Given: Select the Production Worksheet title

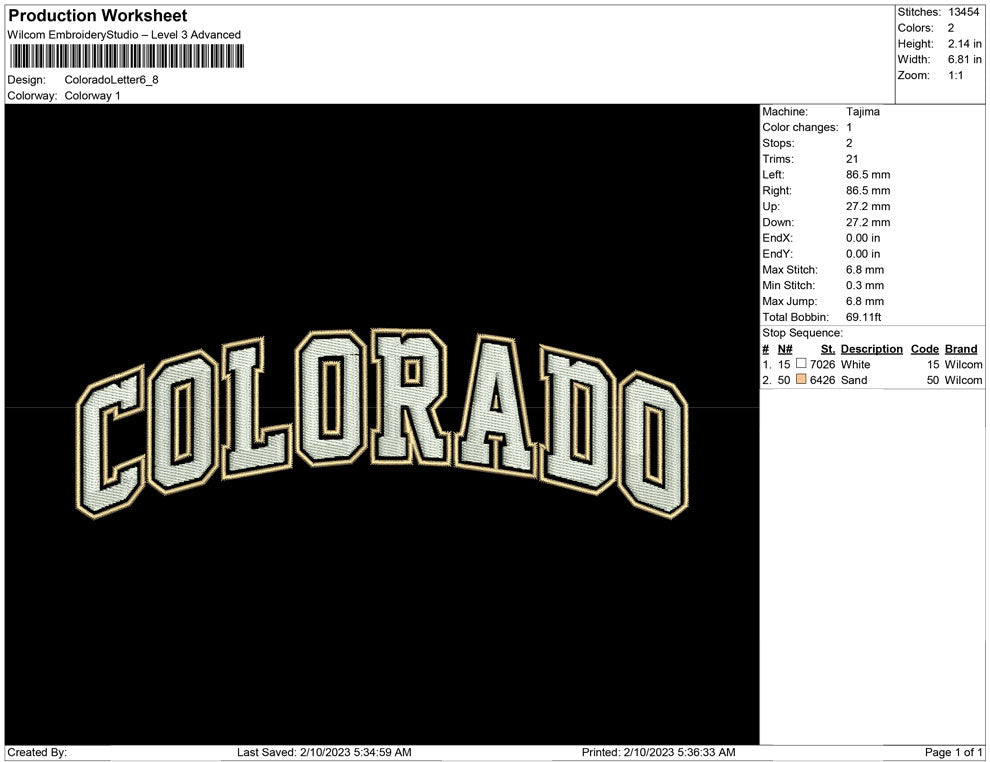Looking at the screenshot, I should pos(96,16).
